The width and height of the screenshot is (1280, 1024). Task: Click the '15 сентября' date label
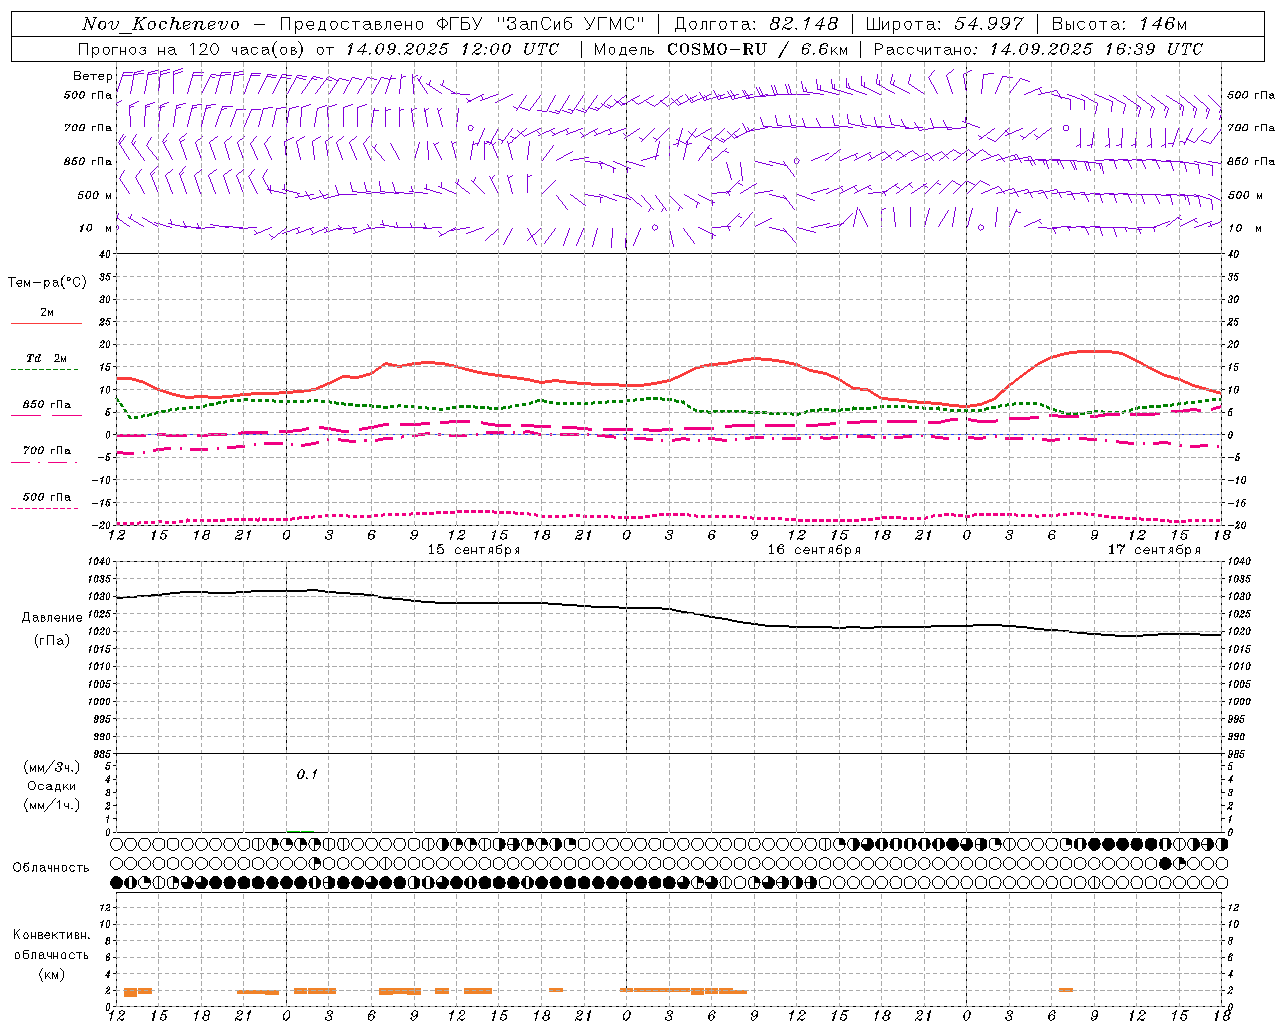point(474,550)
